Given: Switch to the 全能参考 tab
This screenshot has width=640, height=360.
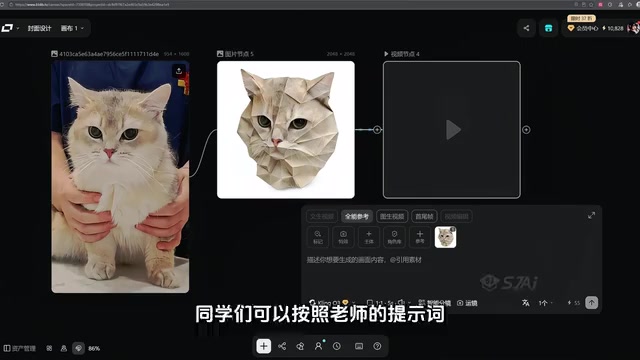Looking at the screenshot, I should pyautogui.click(x=357, y=216).
